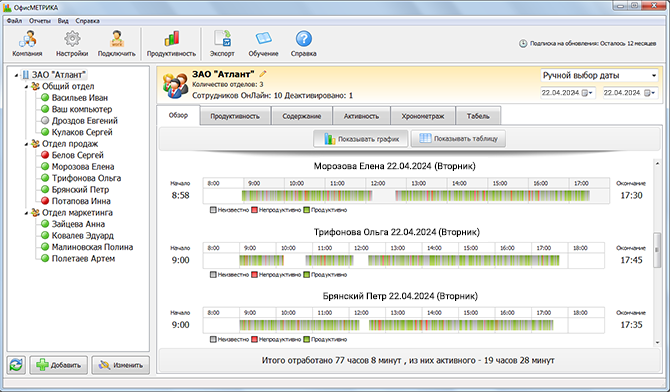Switch to the Активность tab
This screenshot has height=392, width=670.
[x=361, y=116]
